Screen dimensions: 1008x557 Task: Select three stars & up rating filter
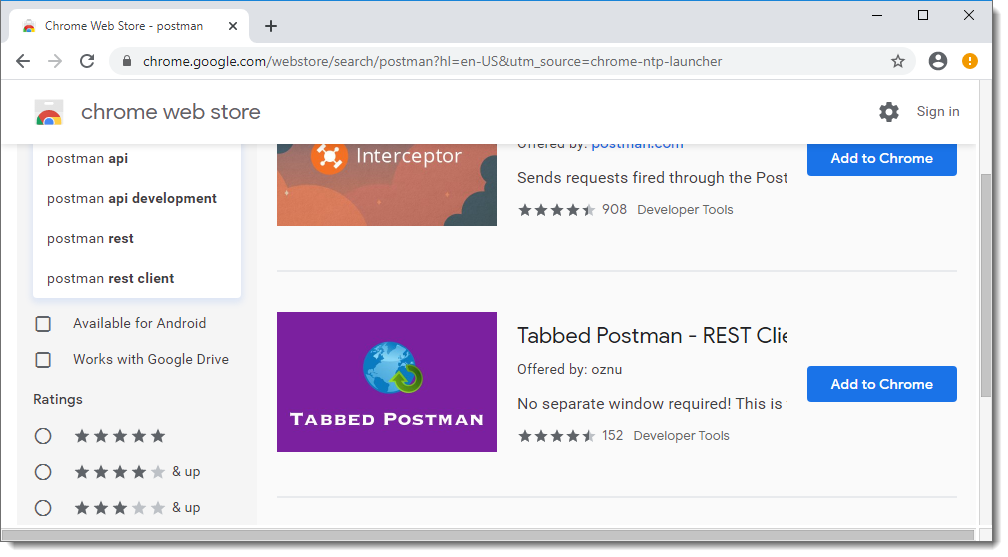click(x=43, y=508)
